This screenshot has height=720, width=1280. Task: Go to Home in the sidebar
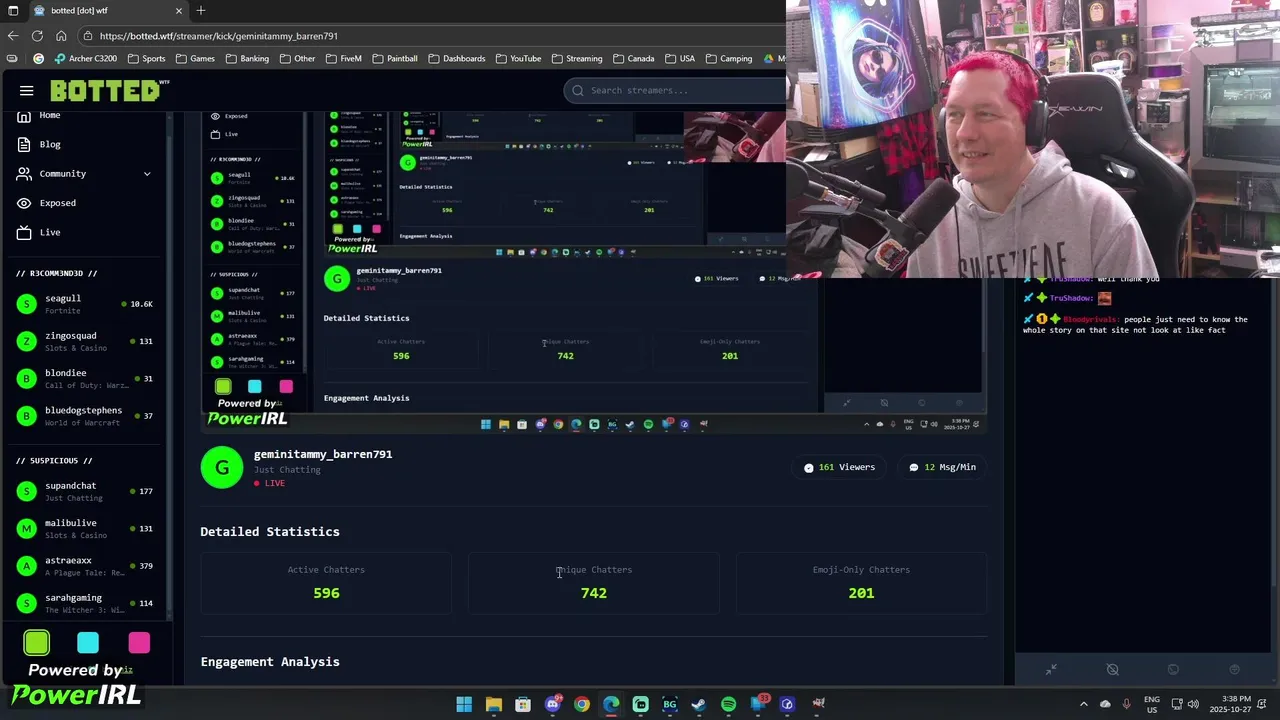click(x=50, y=115)
